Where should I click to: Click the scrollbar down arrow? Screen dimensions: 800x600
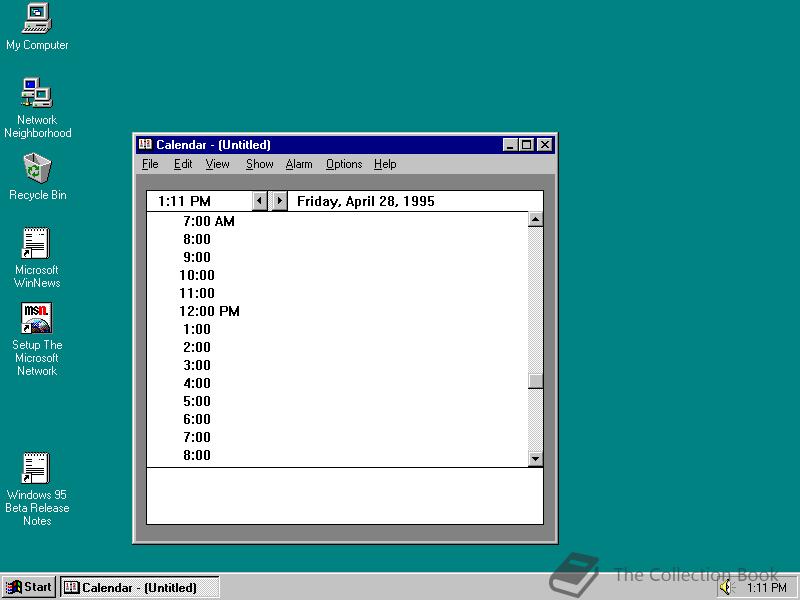(x=535, y=459)
